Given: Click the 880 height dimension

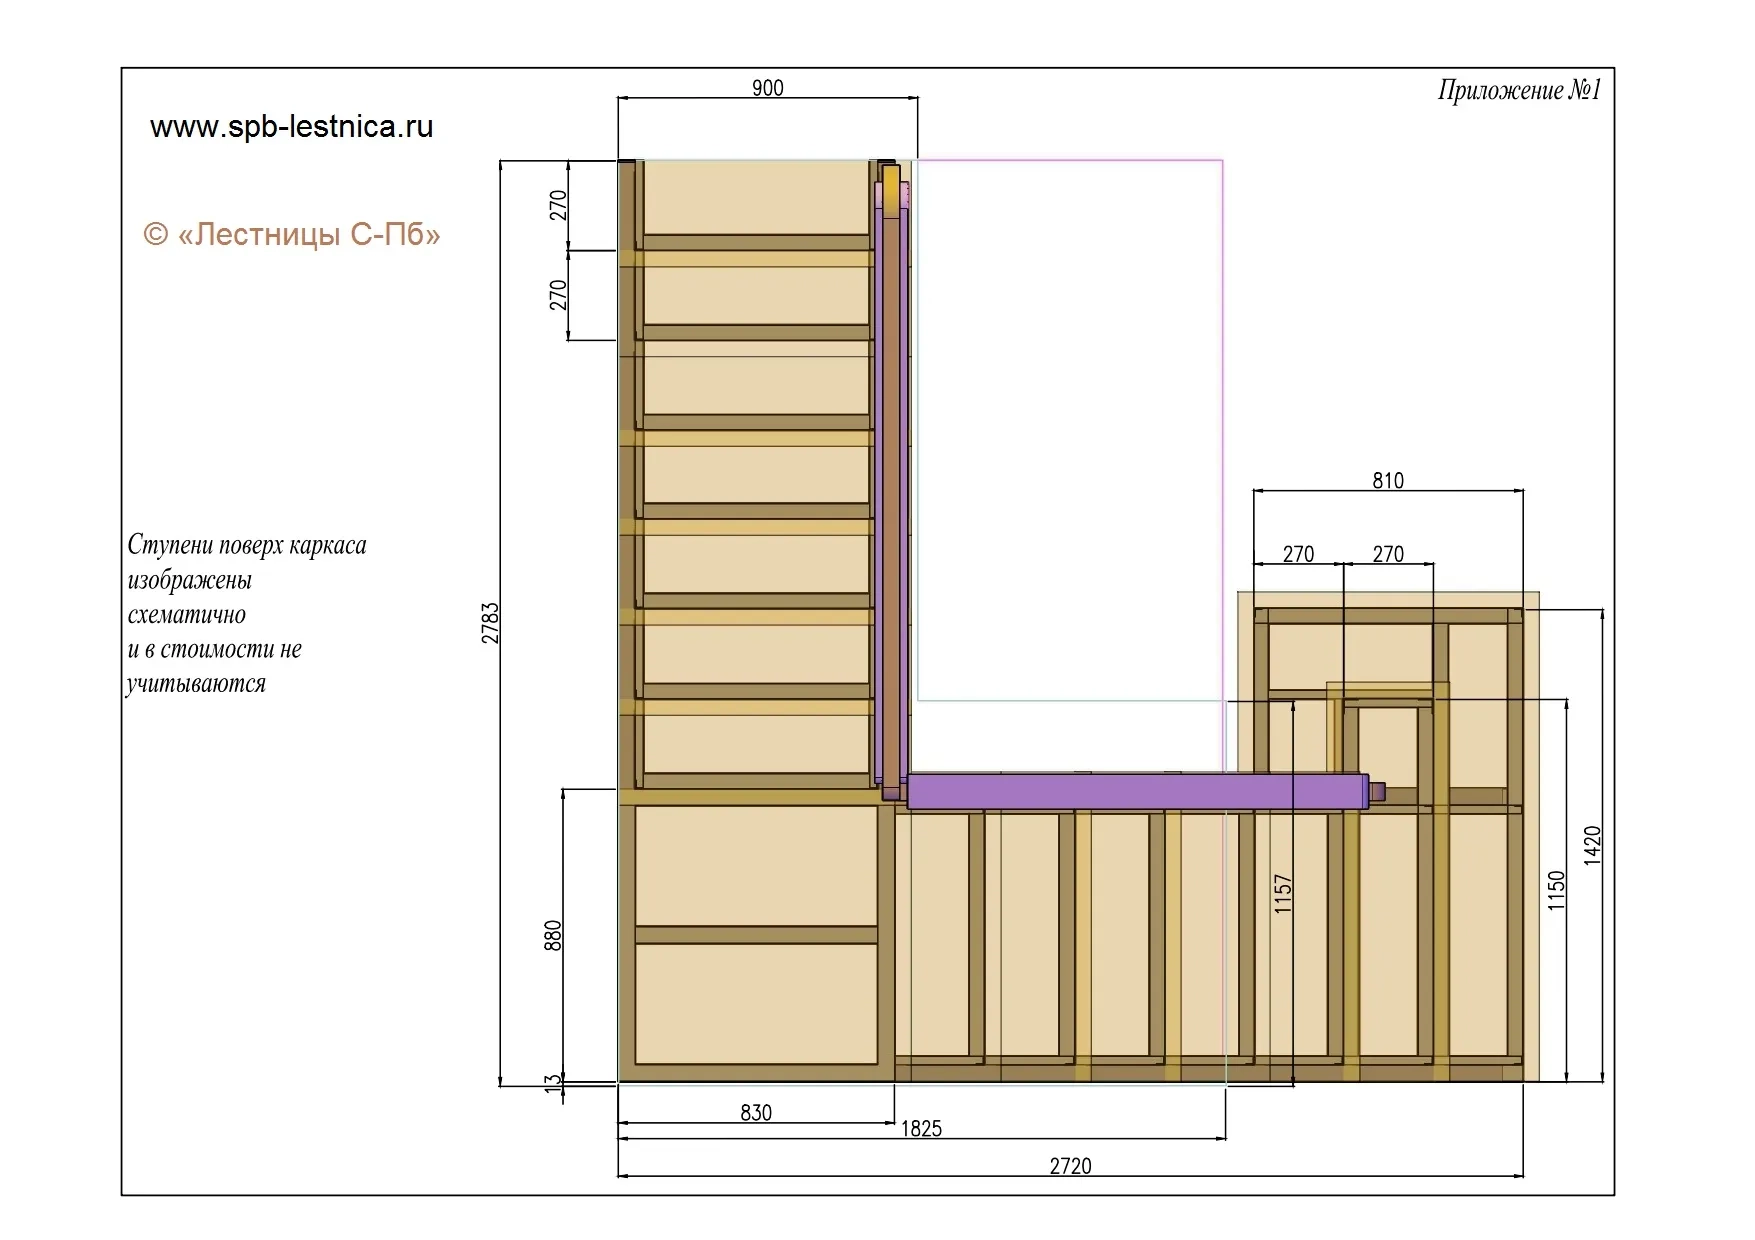Looking at the screenshot, I should [553, 936].
